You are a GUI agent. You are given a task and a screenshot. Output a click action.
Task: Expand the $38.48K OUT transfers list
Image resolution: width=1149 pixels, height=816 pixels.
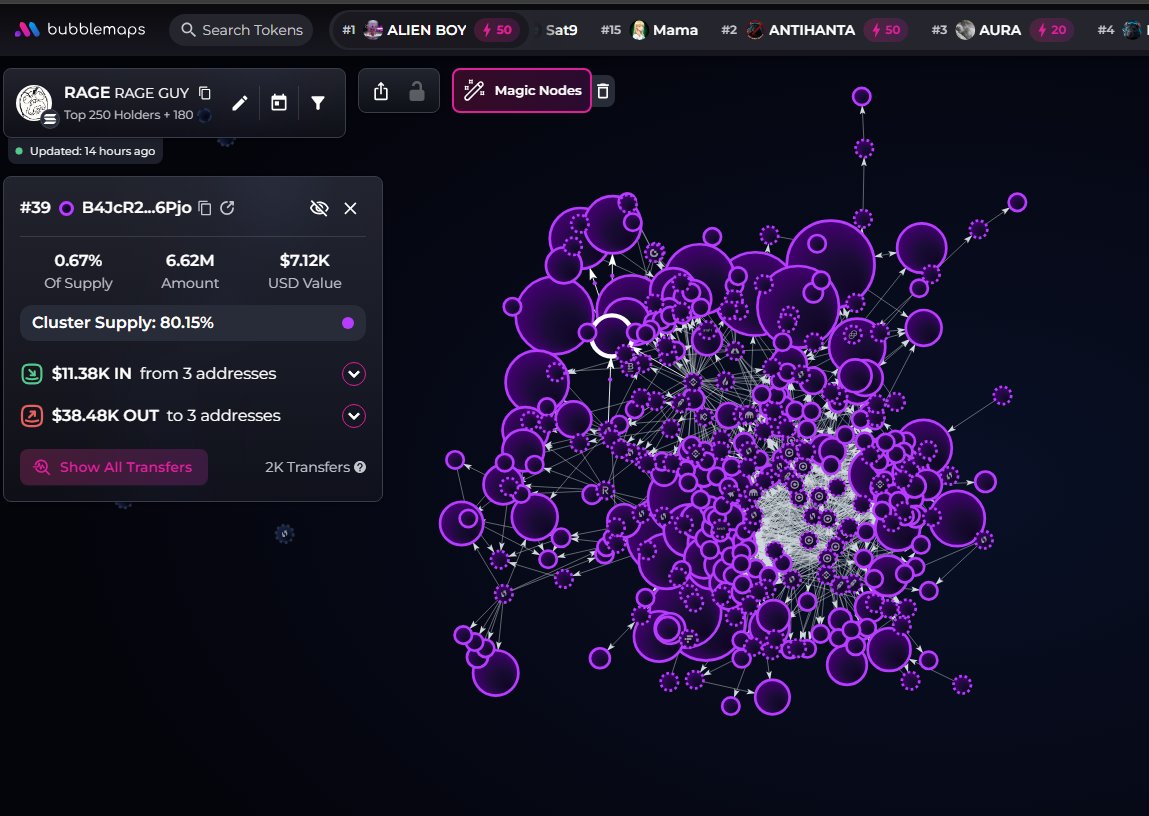coord(354,416)
